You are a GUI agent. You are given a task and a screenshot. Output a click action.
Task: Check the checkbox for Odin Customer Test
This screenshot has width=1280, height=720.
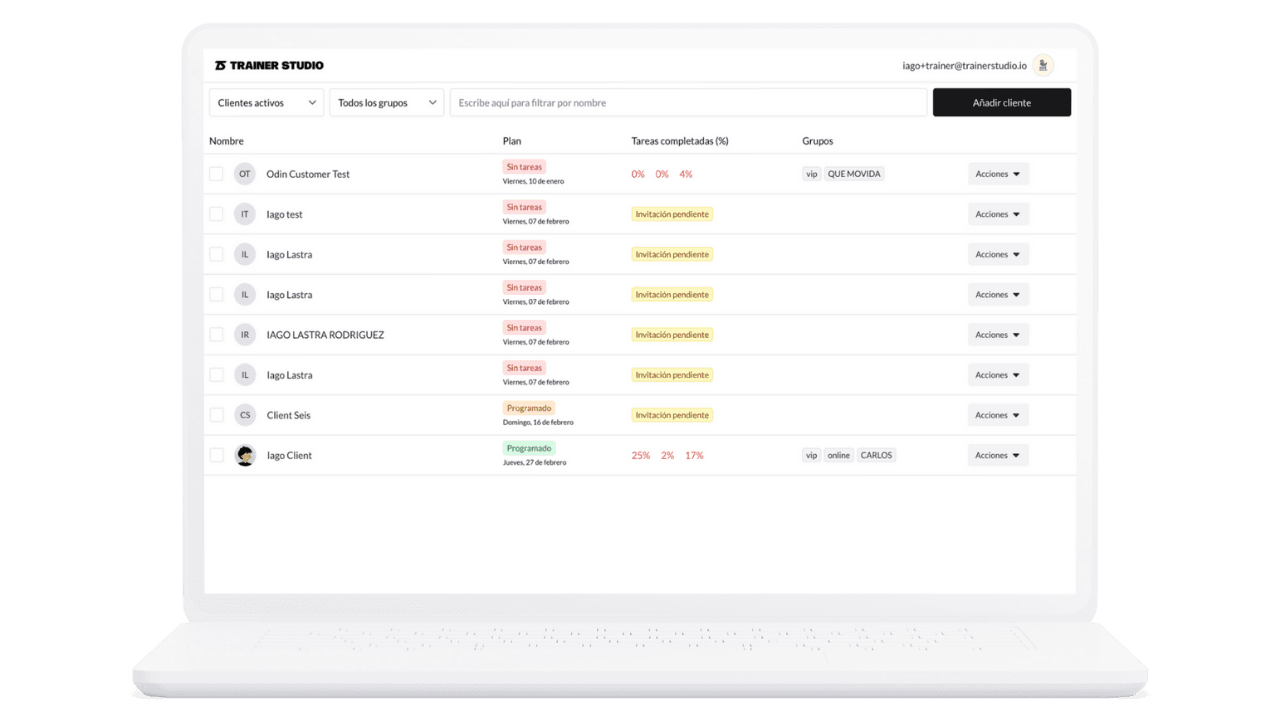click(216, 173)
